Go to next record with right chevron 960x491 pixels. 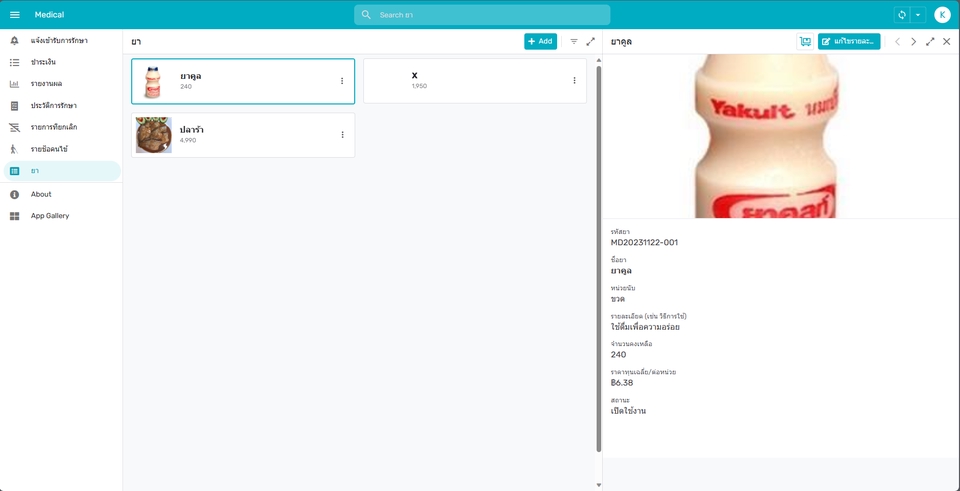pyautogui.click(x=913, y=42)
